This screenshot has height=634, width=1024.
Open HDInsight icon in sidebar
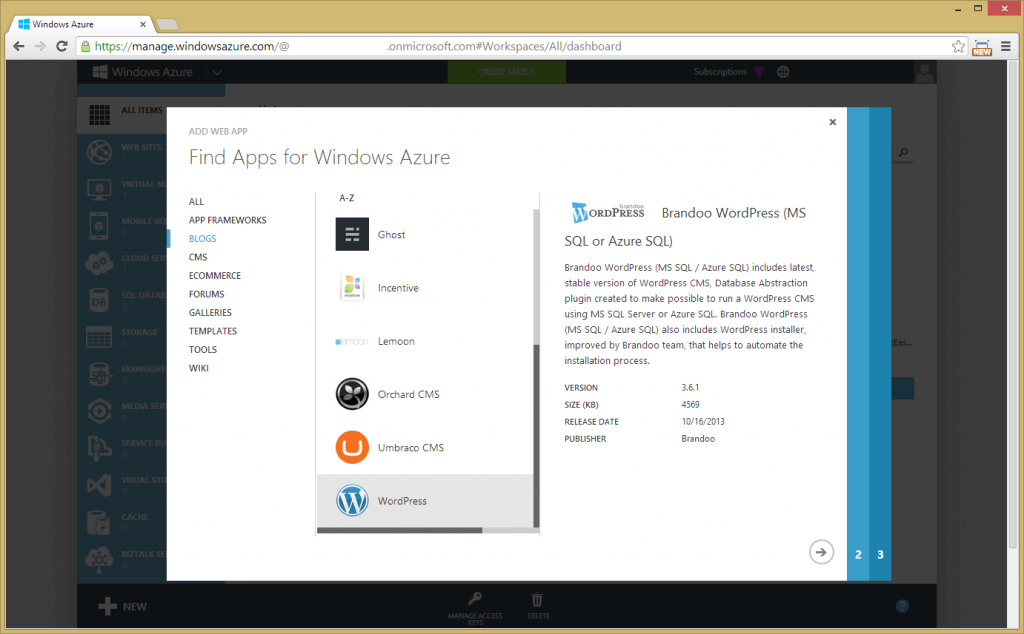tap(99, 374)
